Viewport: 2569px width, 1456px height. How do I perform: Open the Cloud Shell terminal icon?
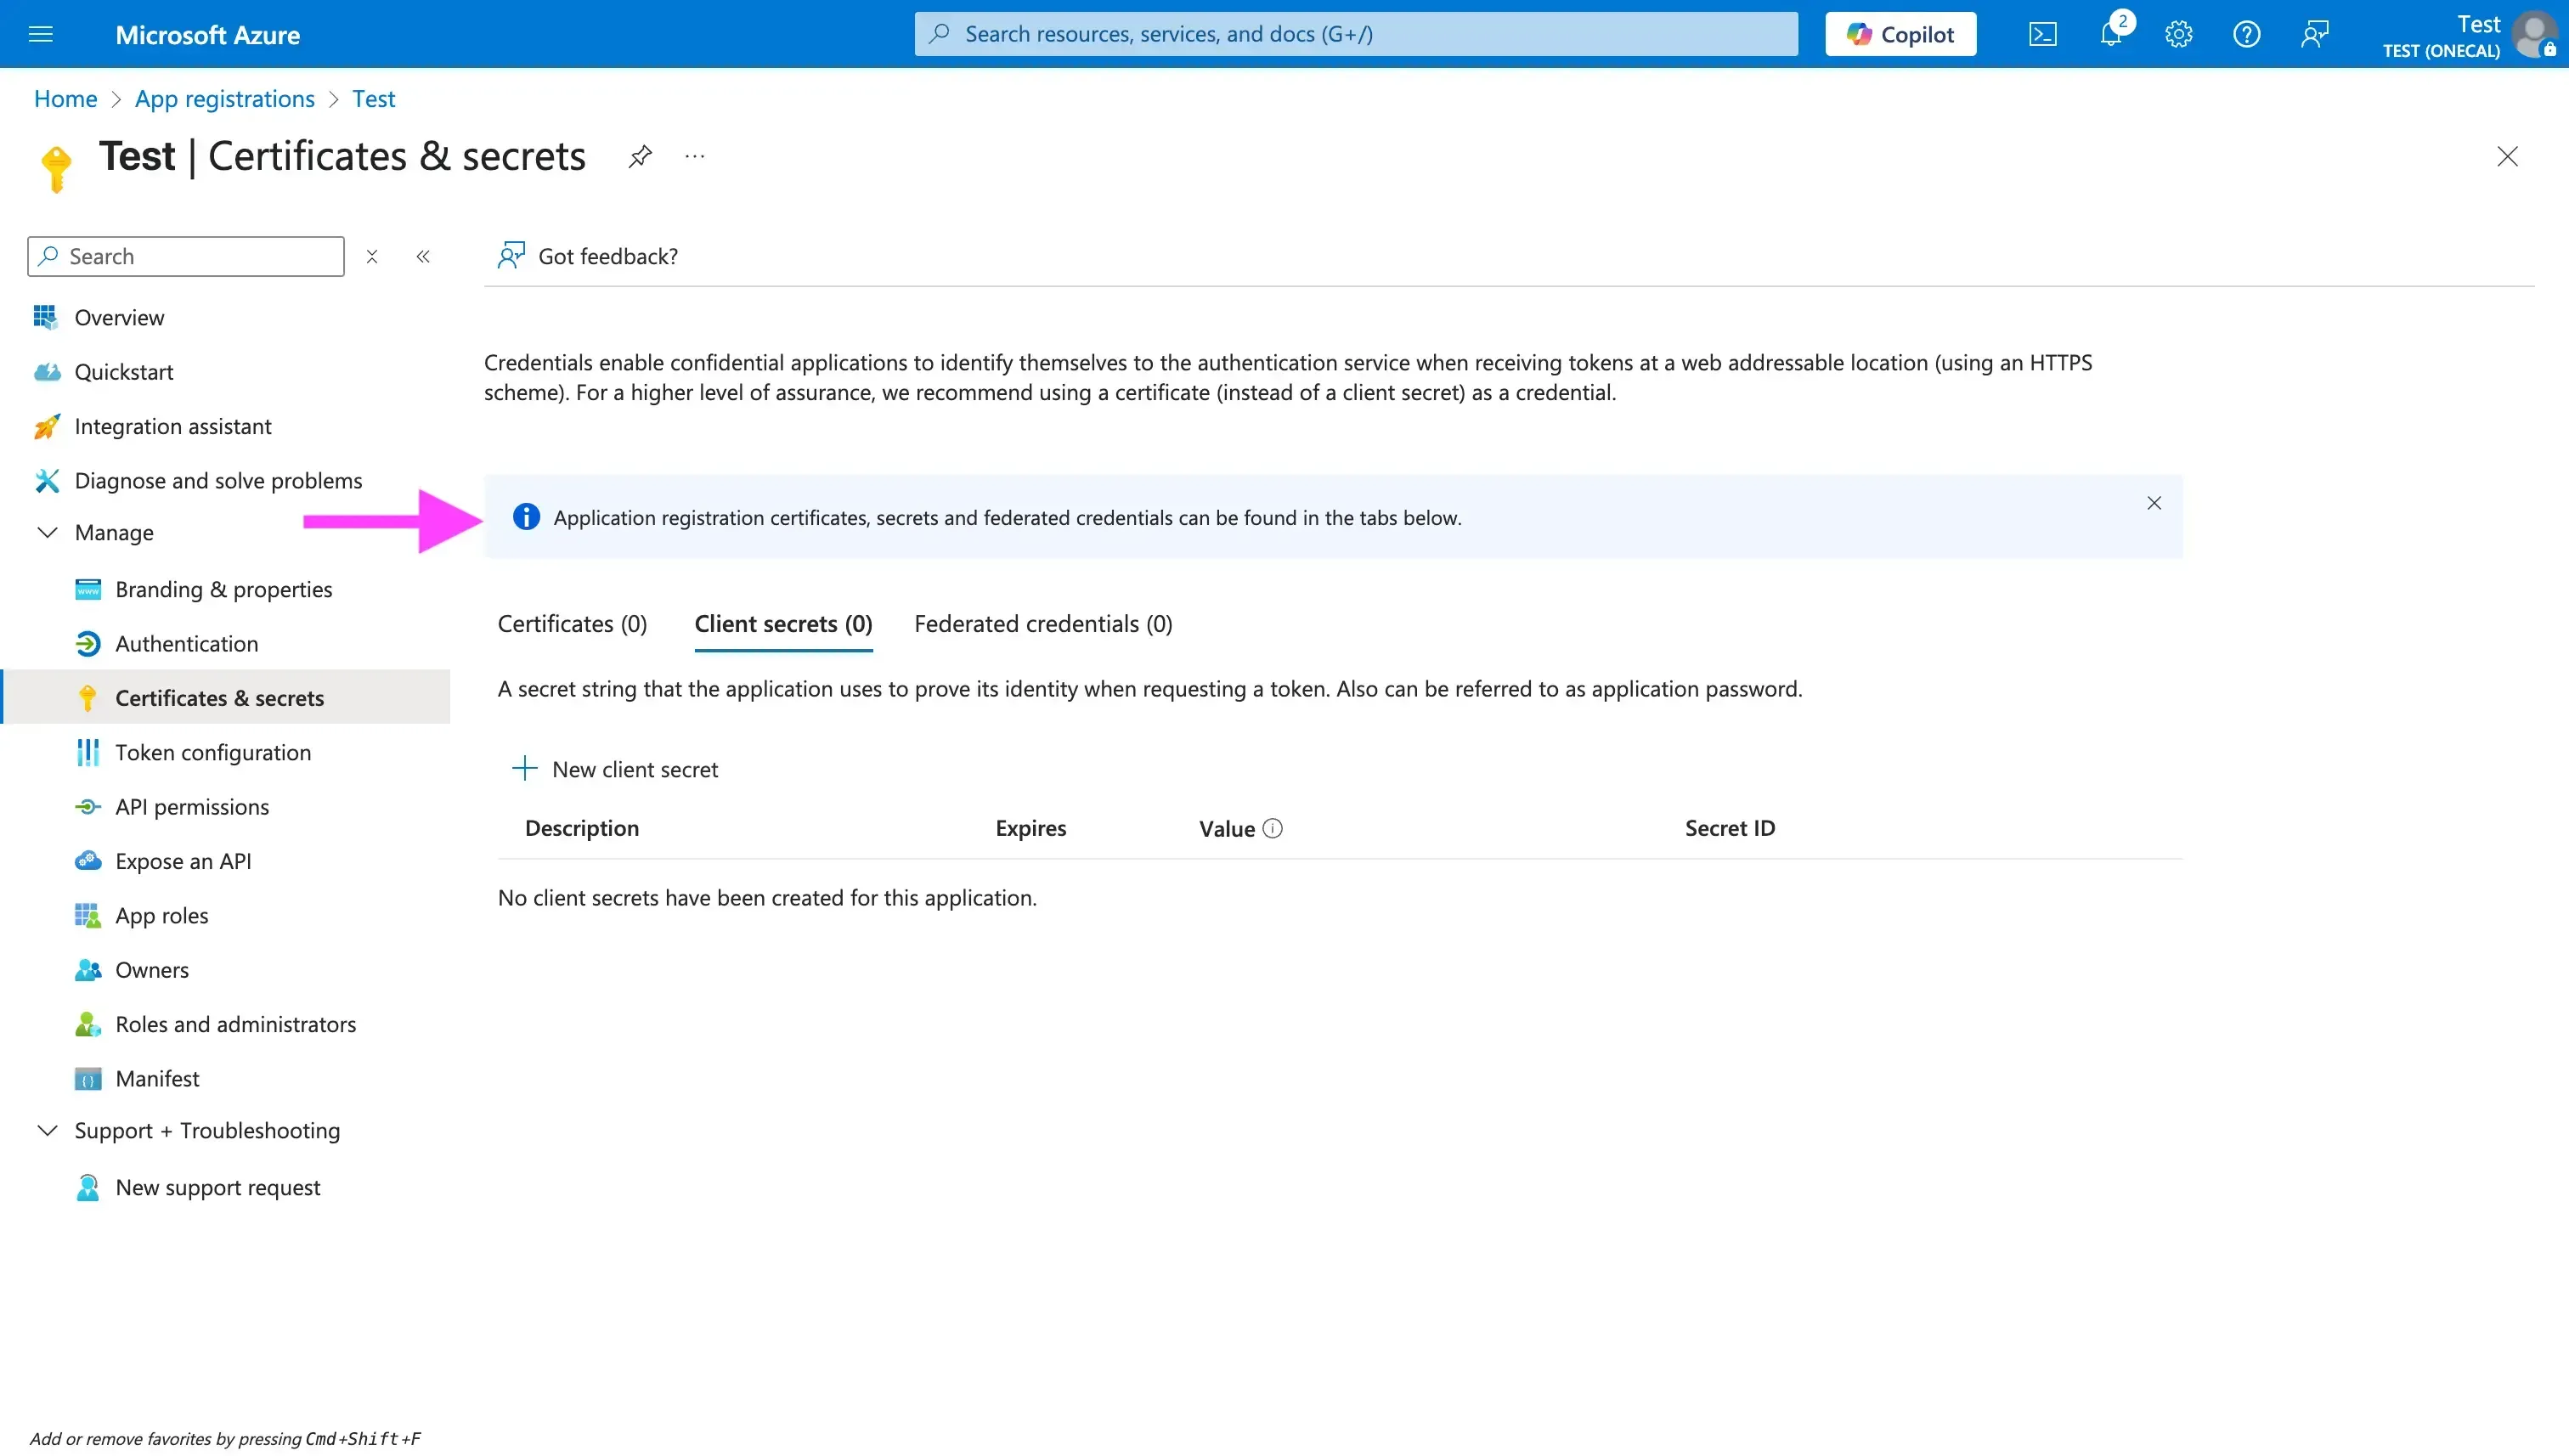tap(2043, 33)
